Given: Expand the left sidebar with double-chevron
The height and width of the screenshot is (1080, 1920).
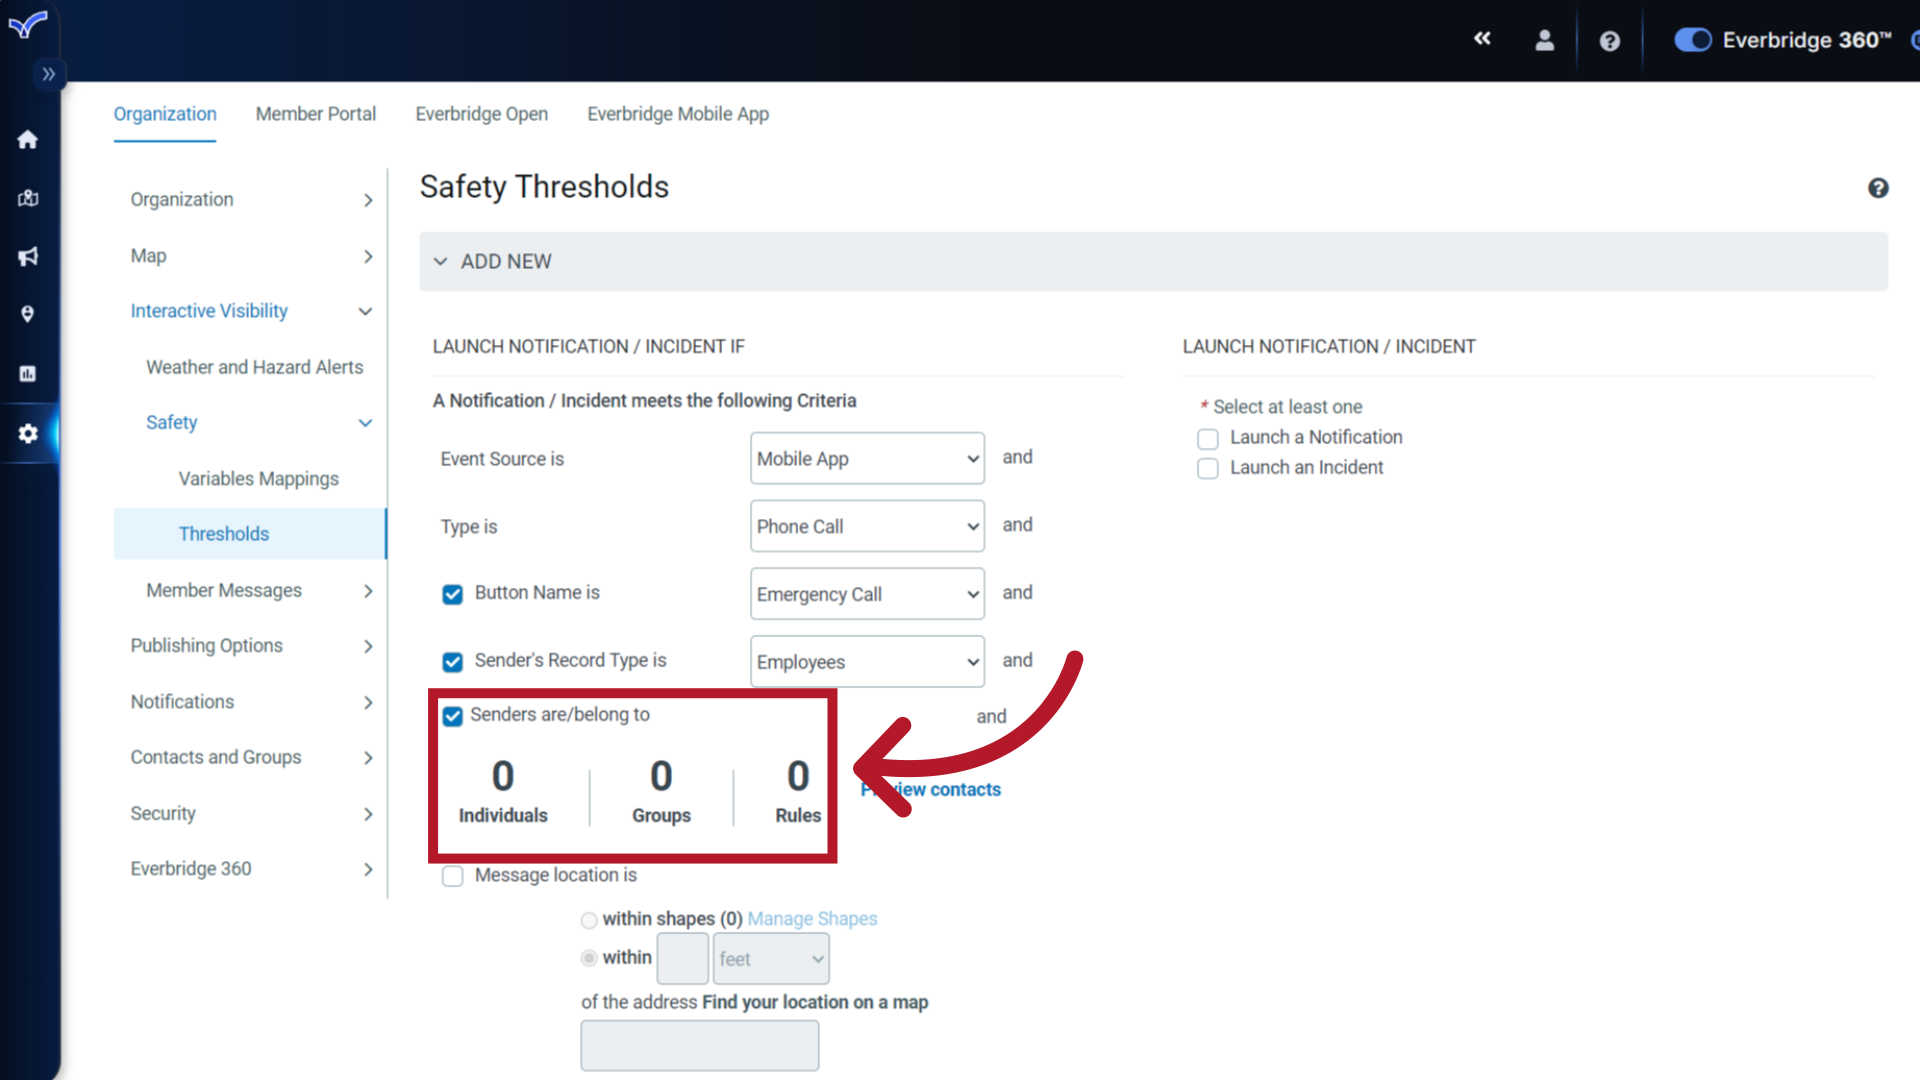Looking at the screenshot, I should coord(48,74).
